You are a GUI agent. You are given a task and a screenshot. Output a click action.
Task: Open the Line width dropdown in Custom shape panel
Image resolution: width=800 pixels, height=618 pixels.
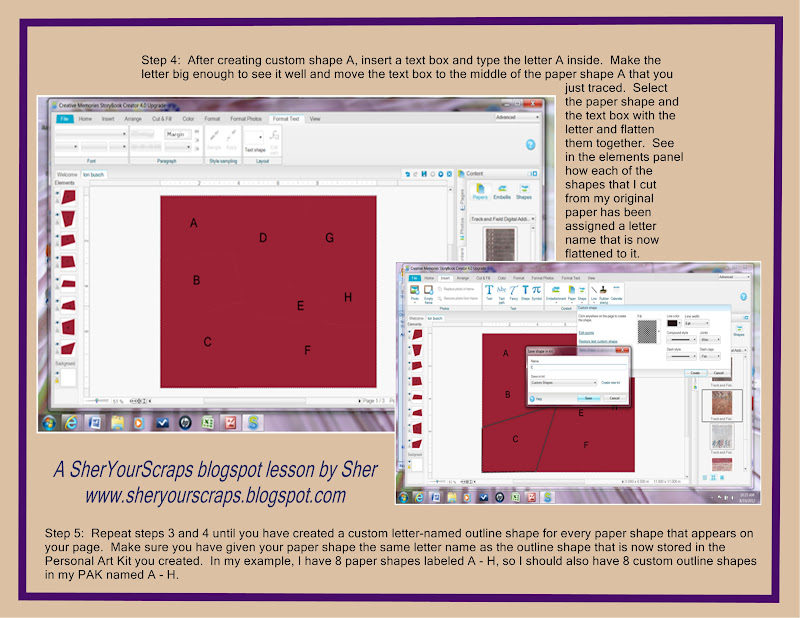(x=696, y=324)
